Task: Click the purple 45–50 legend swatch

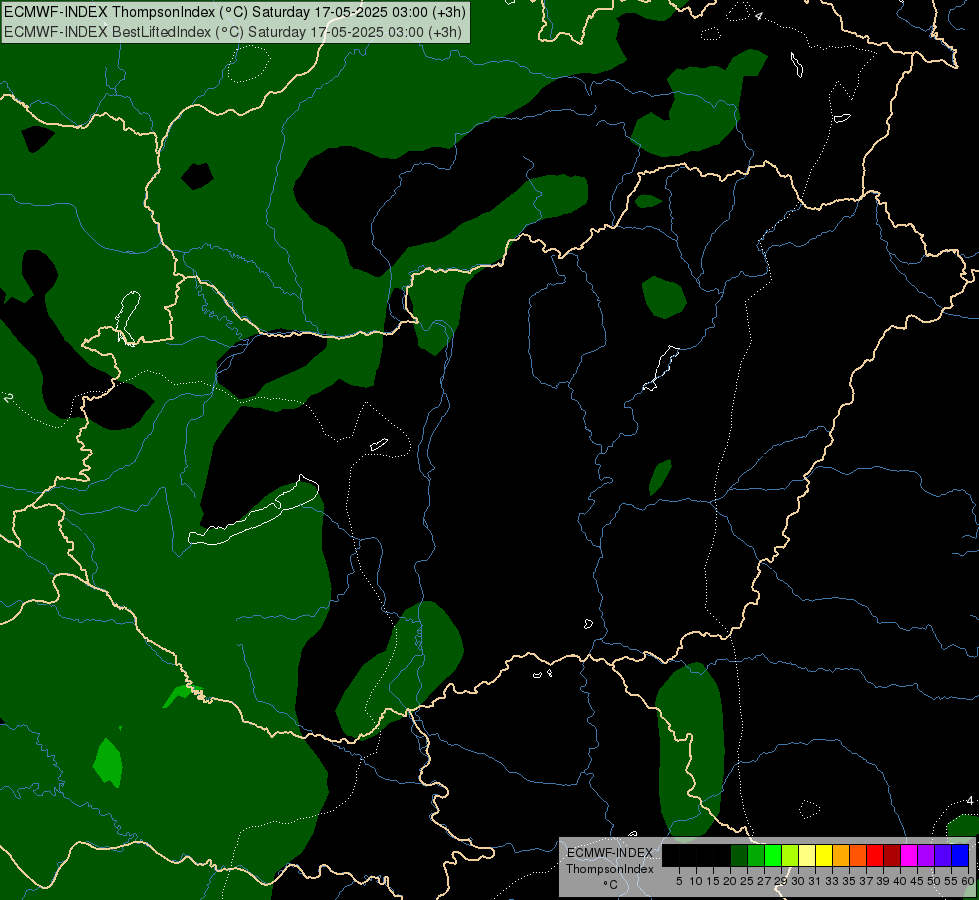Action: point(926,855)
